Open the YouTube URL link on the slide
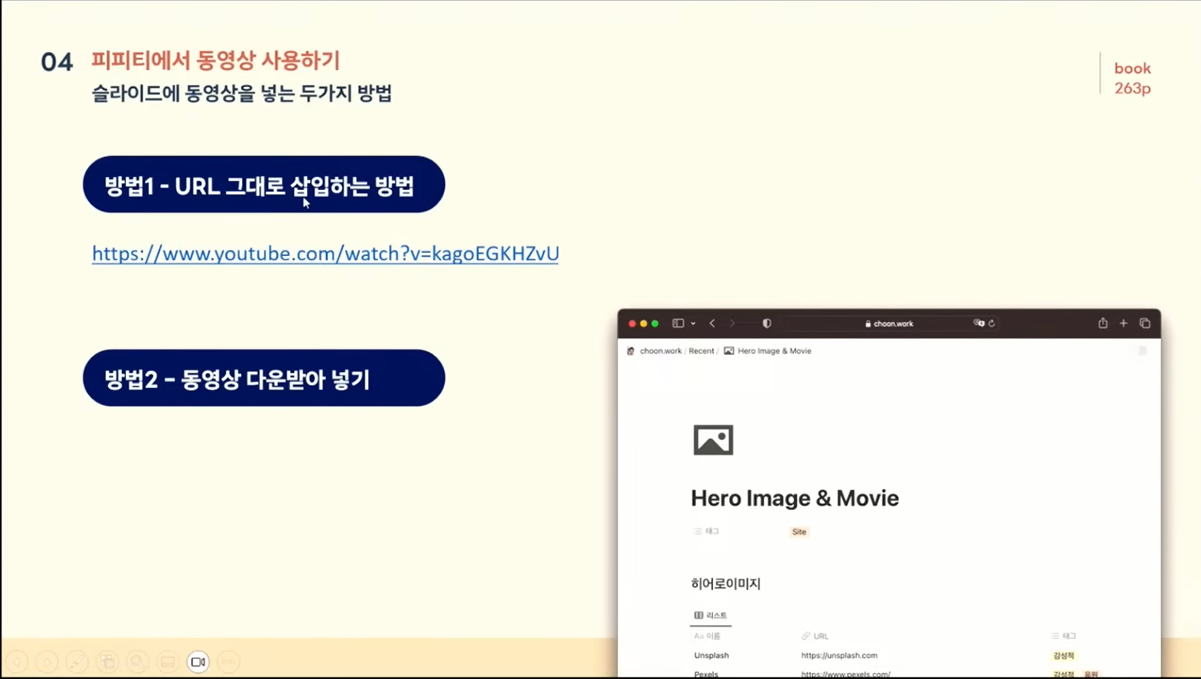Screen dimensions: 1201x679 [x=325, y=254]
